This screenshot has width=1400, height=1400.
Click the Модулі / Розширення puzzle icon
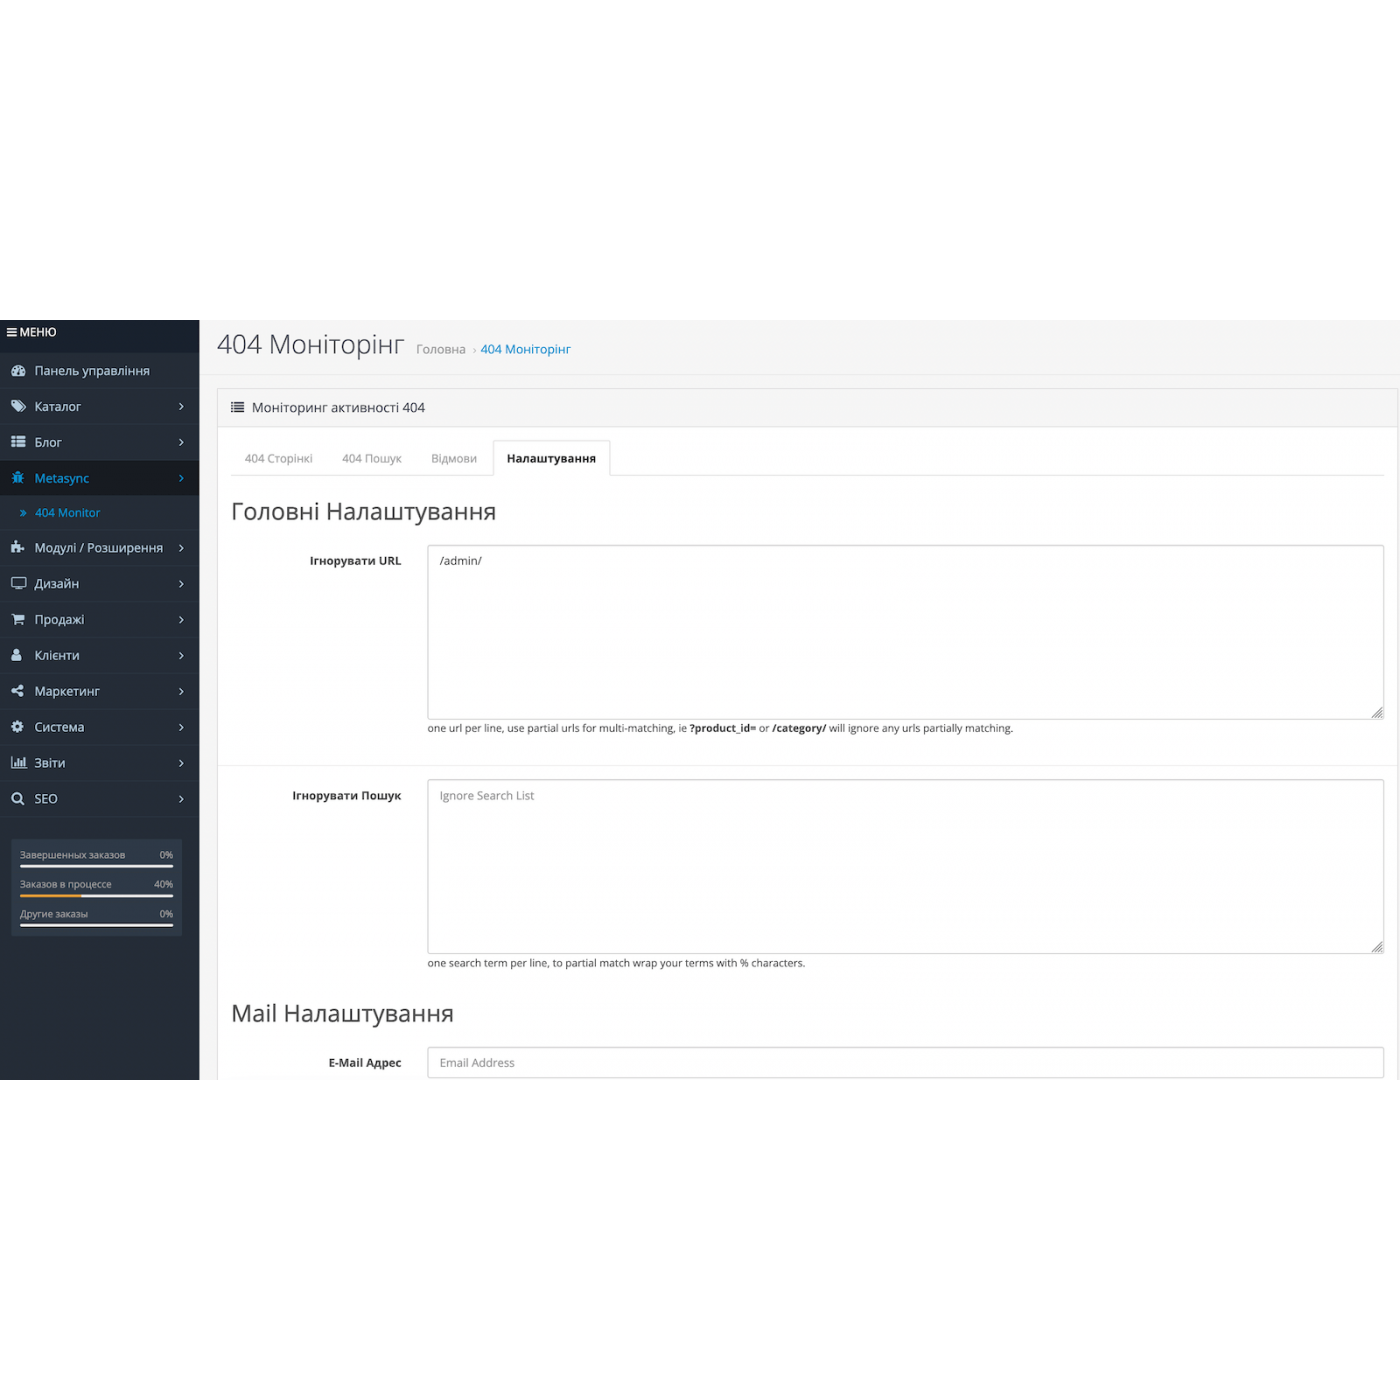[x=18, y=548]
